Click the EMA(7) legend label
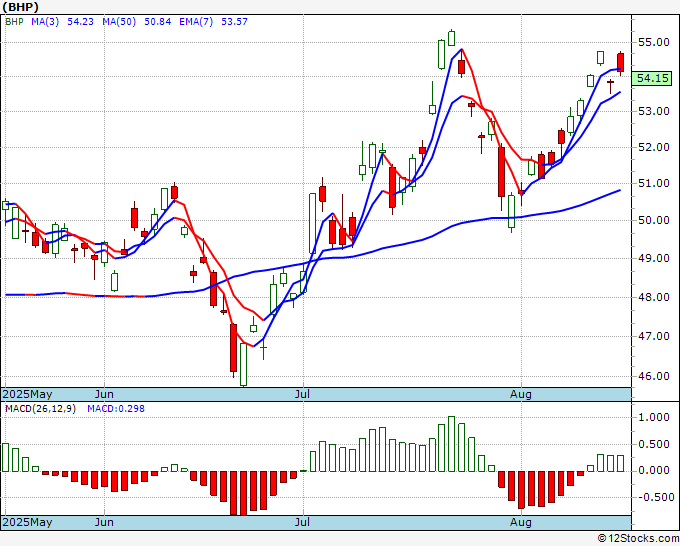This screenshot has height=546, width=680. (x=196, y=21)
